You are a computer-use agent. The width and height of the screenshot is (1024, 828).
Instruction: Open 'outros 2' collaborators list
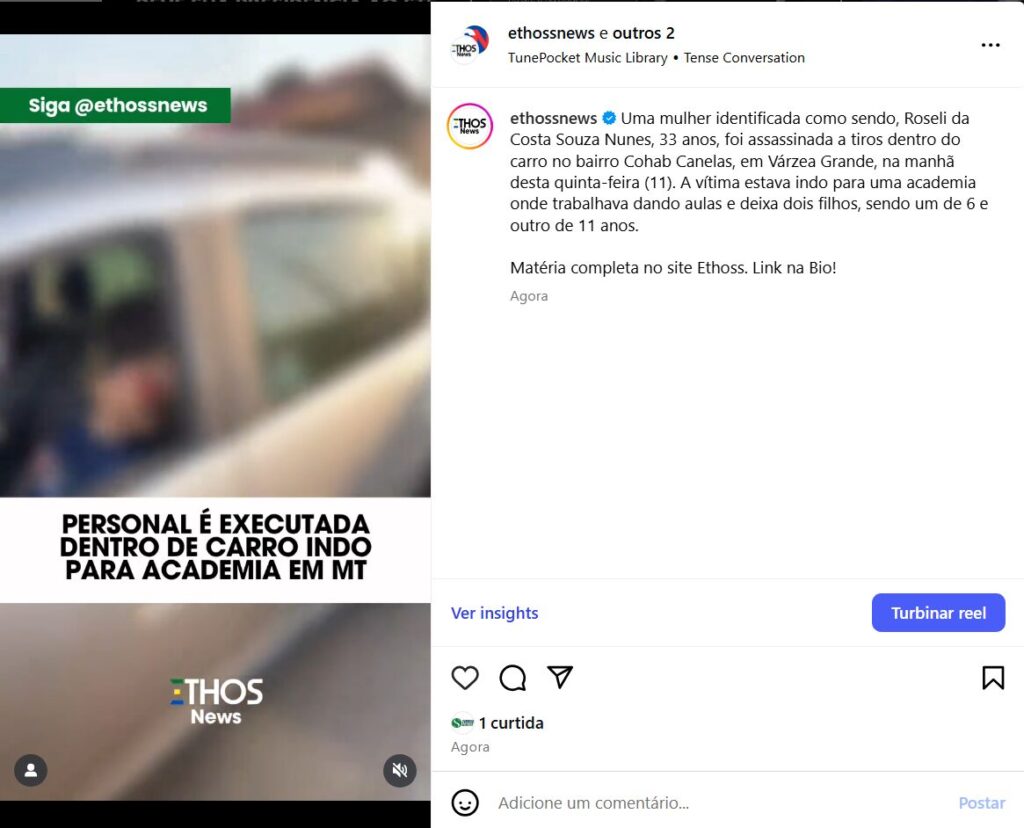pyautogui.click(x=643, y=33)
